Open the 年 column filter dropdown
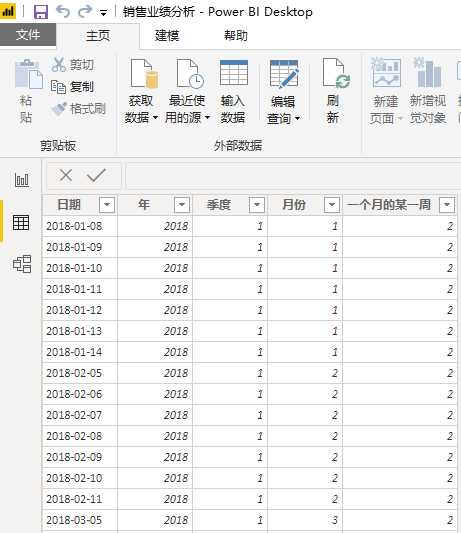 point(182,205)
